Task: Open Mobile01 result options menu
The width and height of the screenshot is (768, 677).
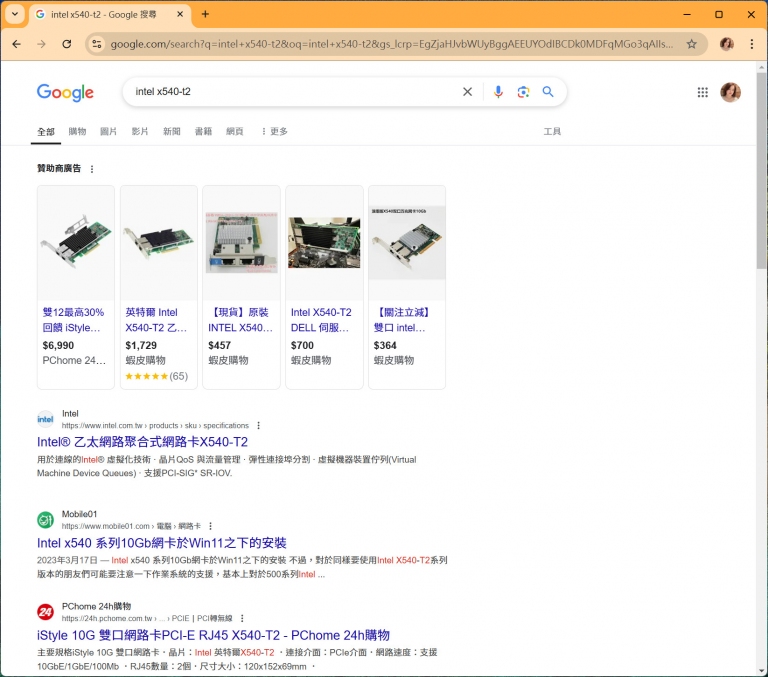Action: click(211, 526)
